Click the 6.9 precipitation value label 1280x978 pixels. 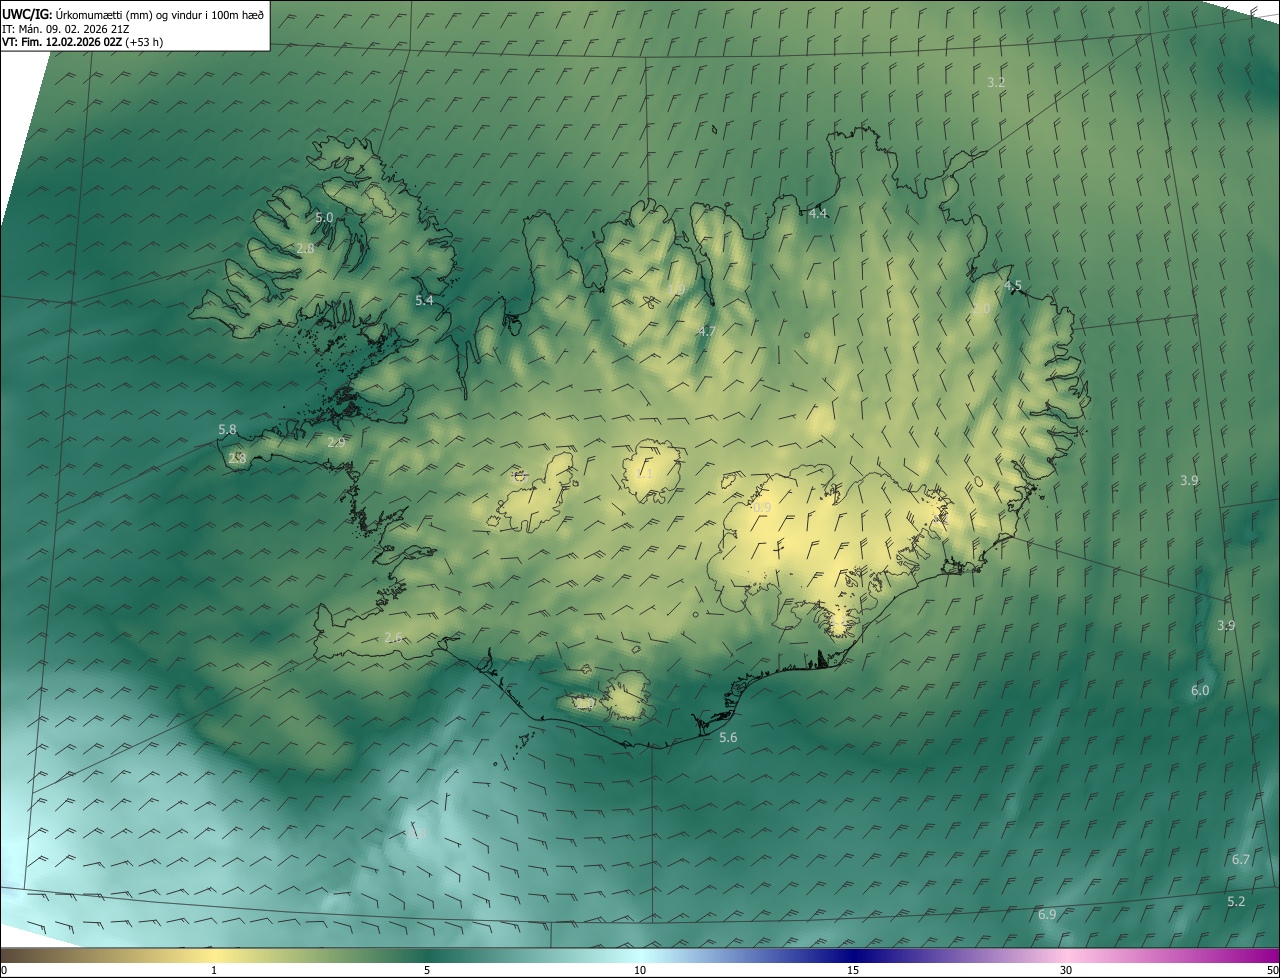(1047, 914)
